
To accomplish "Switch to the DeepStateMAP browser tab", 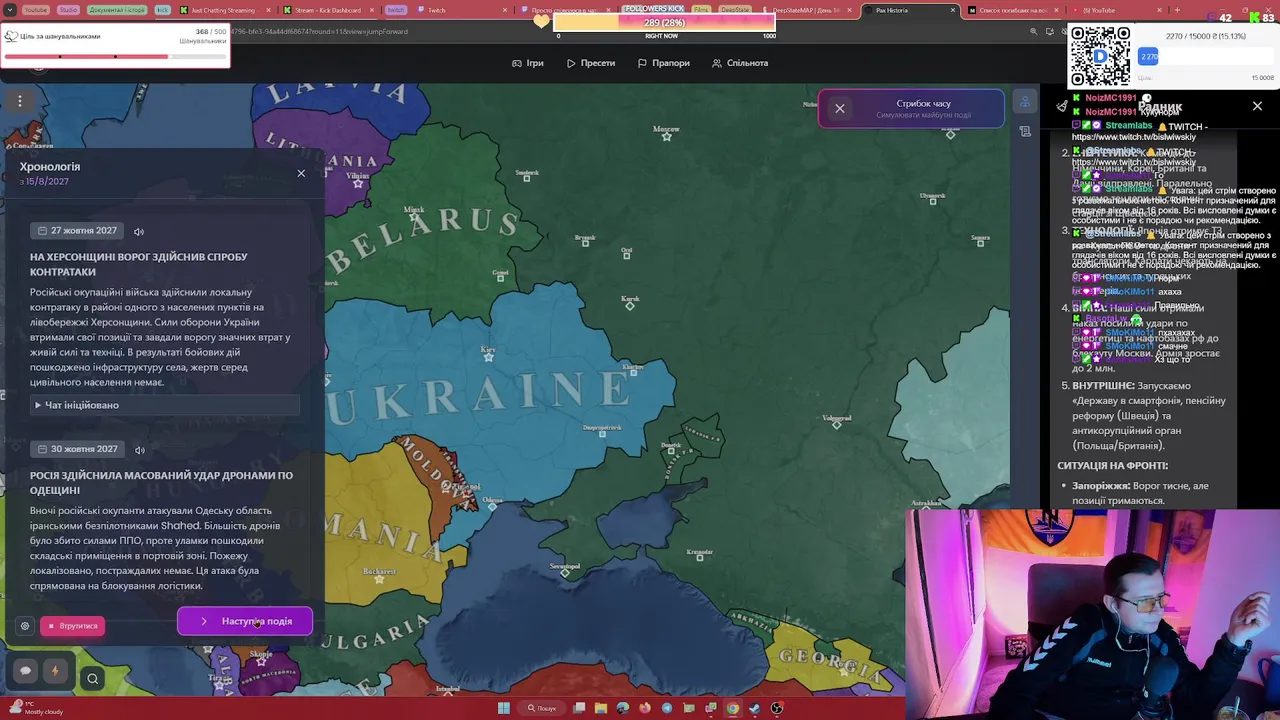I will pos(805,10).
